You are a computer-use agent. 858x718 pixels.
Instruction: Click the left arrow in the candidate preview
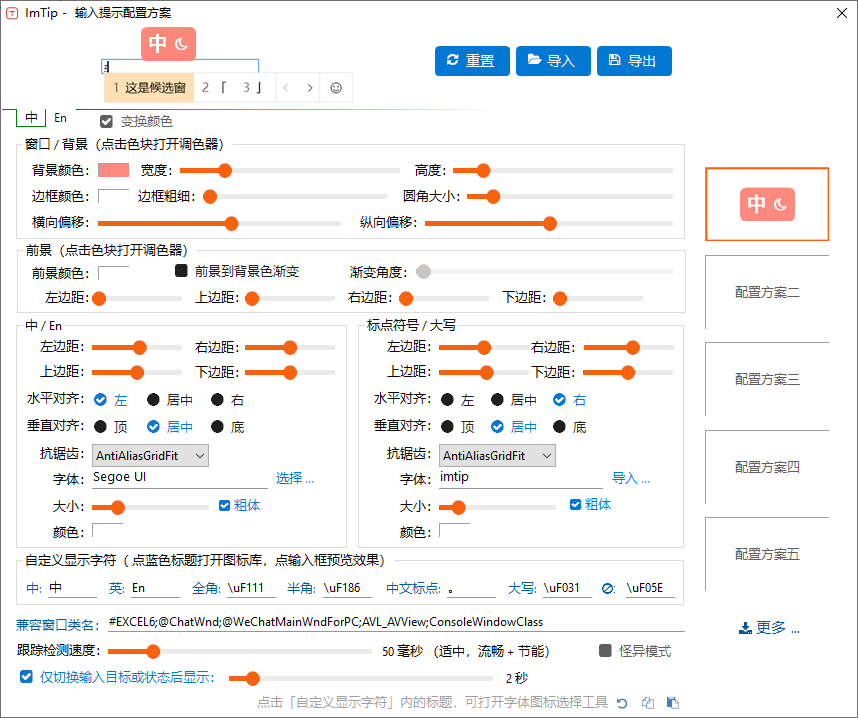tap(285, 87)
